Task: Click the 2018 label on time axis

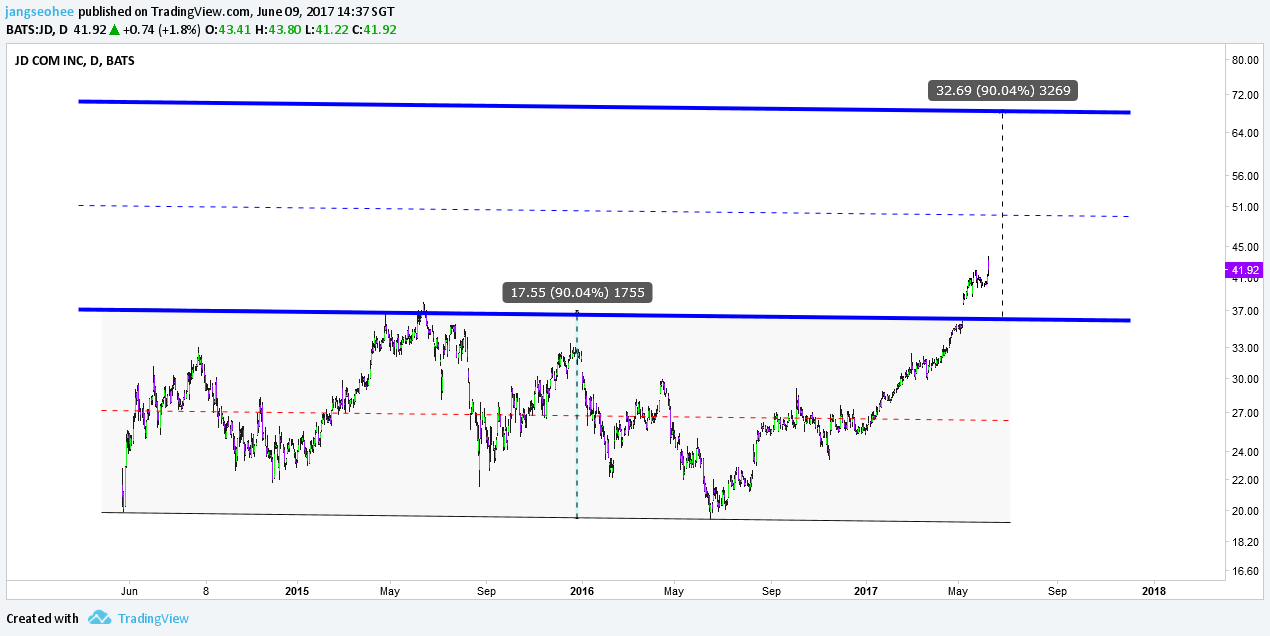Action: 1152,591
